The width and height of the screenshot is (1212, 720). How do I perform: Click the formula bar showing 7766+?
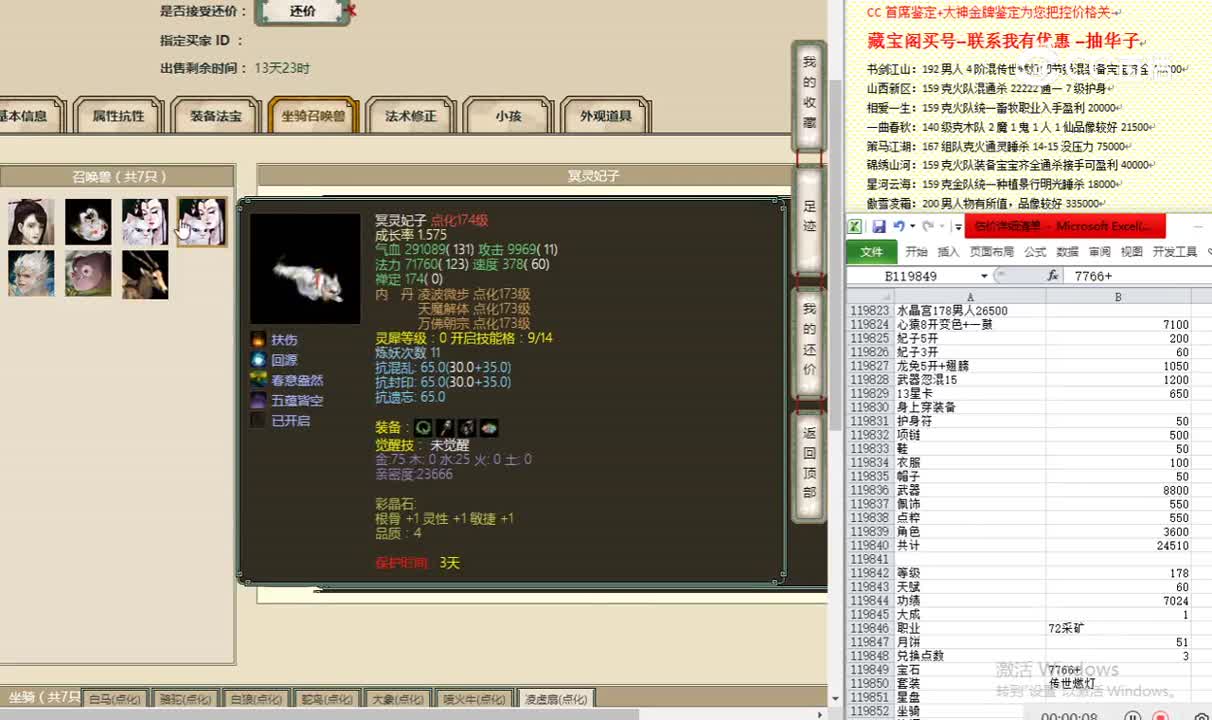point(1137,276)
